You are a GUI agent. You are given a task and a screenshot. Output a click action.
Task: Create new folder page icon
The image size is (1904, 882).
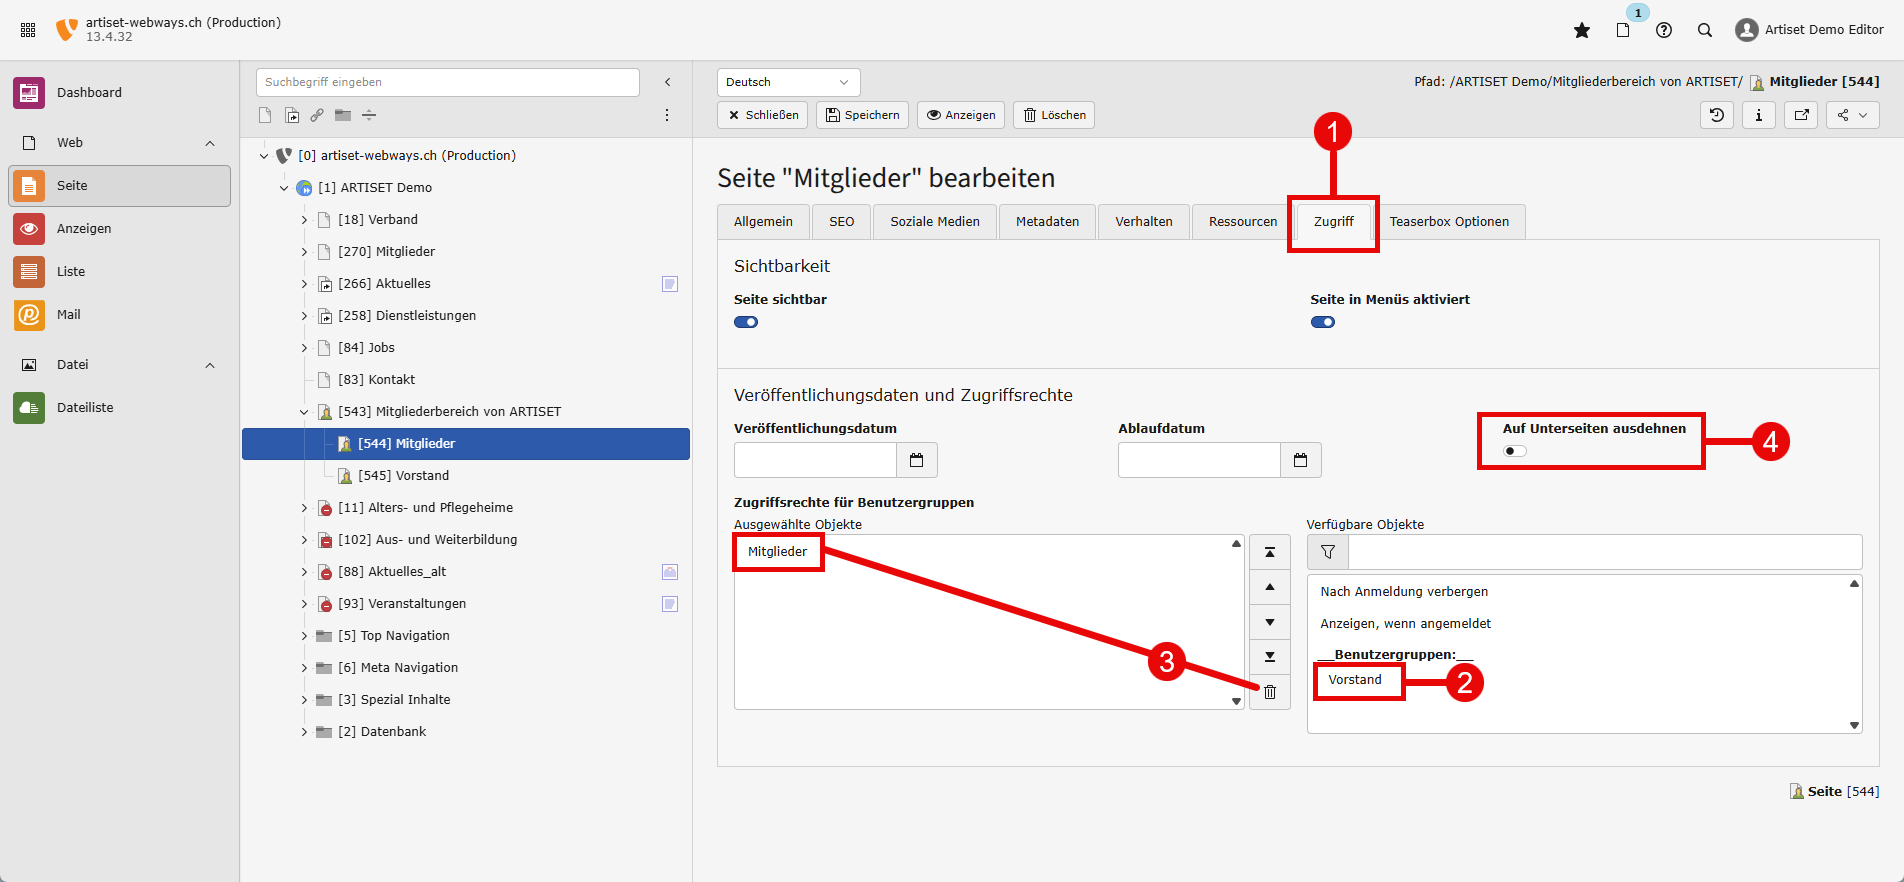pyautogui.click(x=343, y=115)
